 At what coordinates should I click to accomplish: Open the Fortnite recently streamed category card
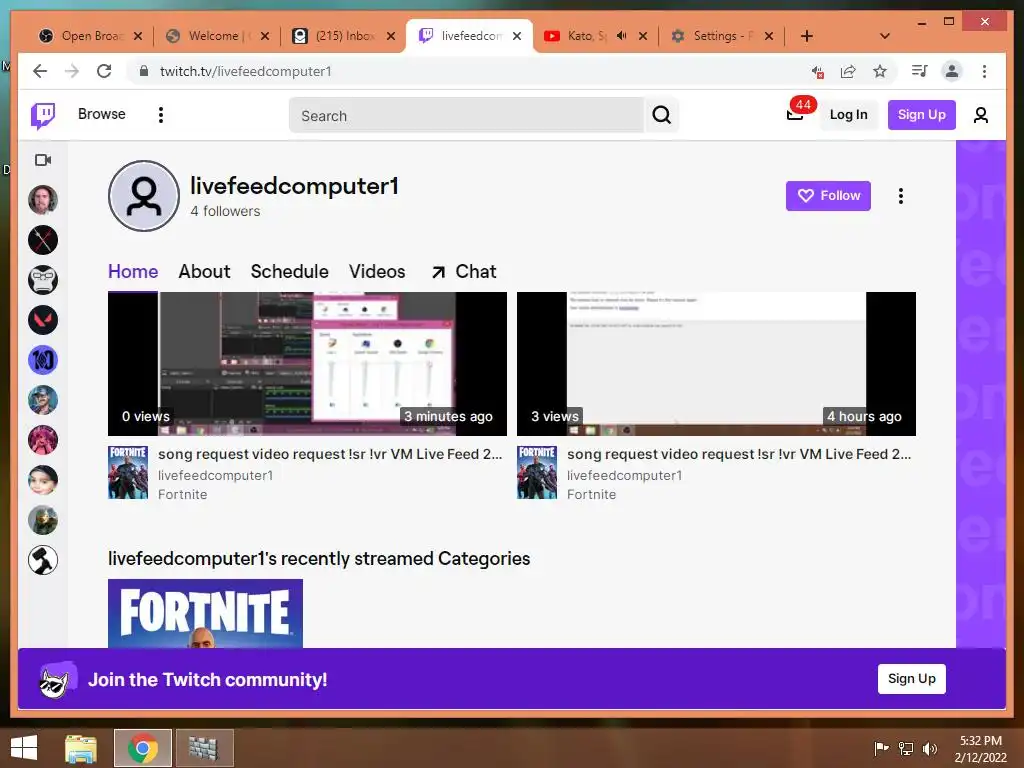coord(205,613)
